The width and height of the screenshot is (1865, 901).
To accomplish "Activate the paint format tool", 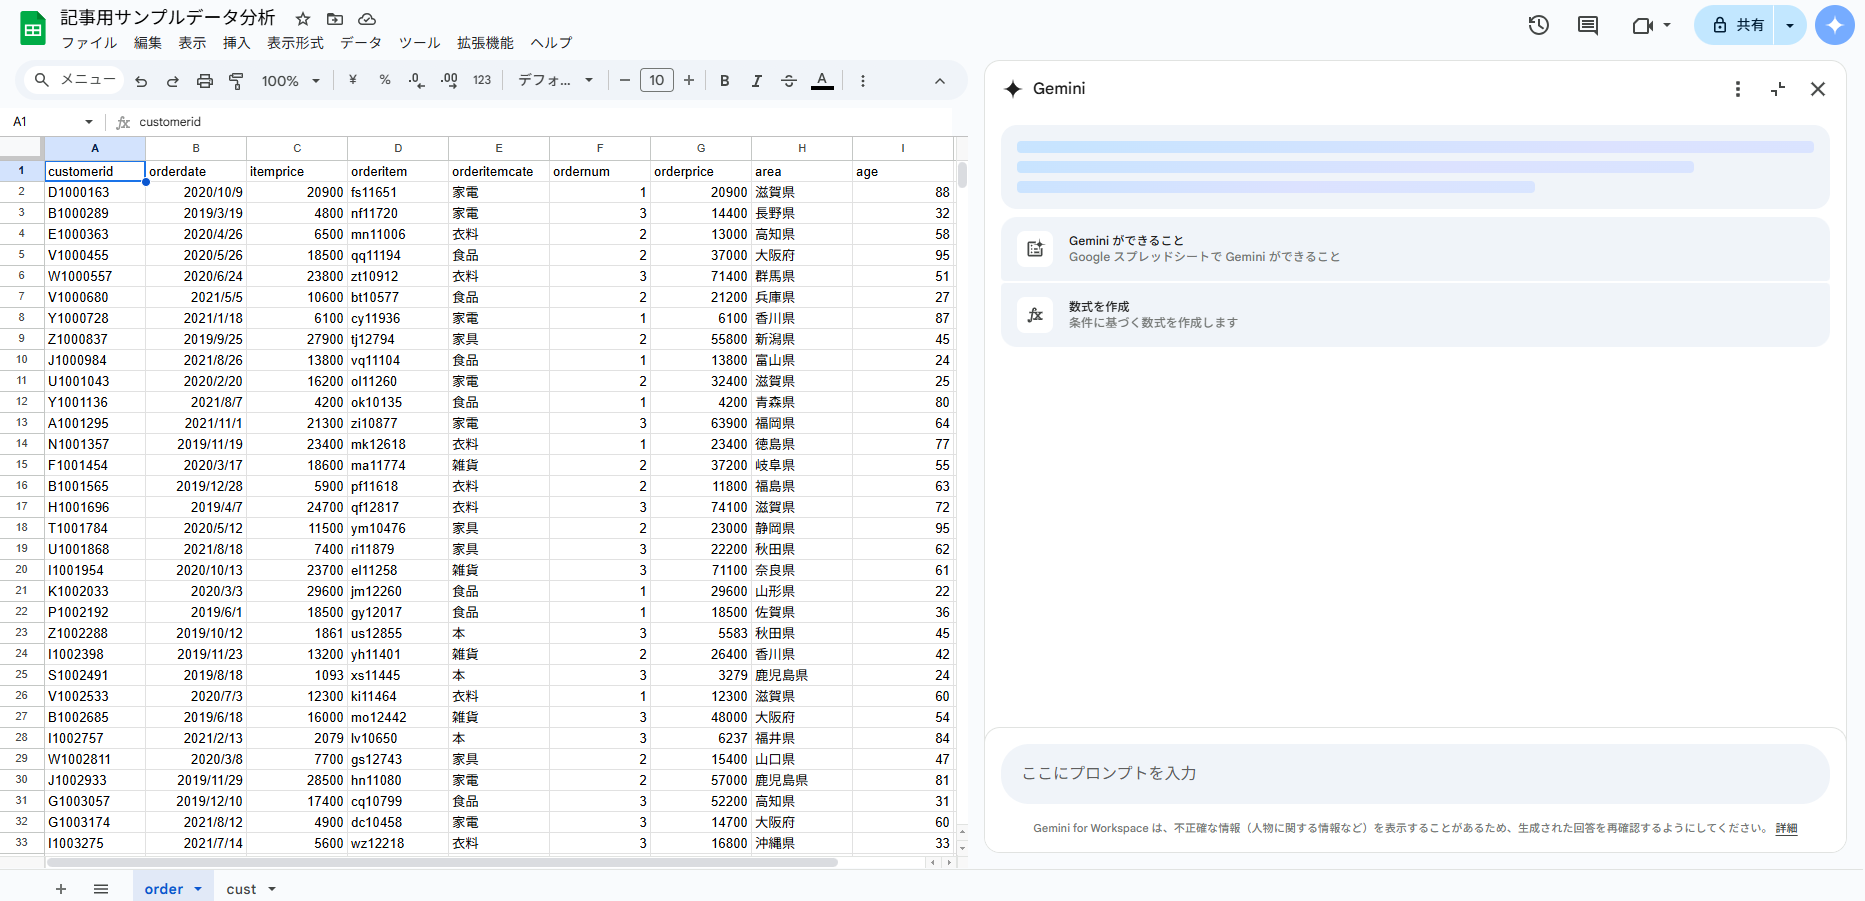I will [x=237, y=81].
